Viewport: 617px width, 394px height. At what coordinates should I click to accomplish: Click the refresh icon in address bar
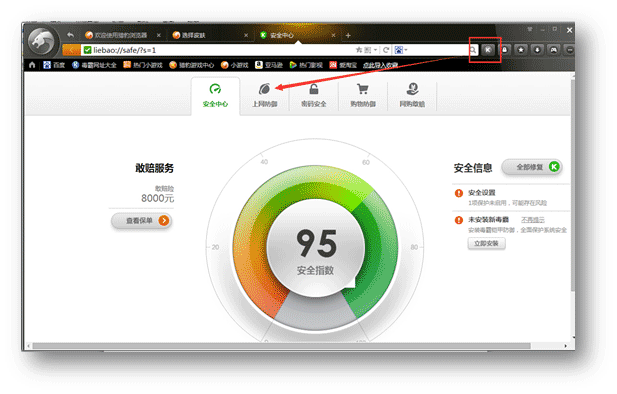pos(386,50)
